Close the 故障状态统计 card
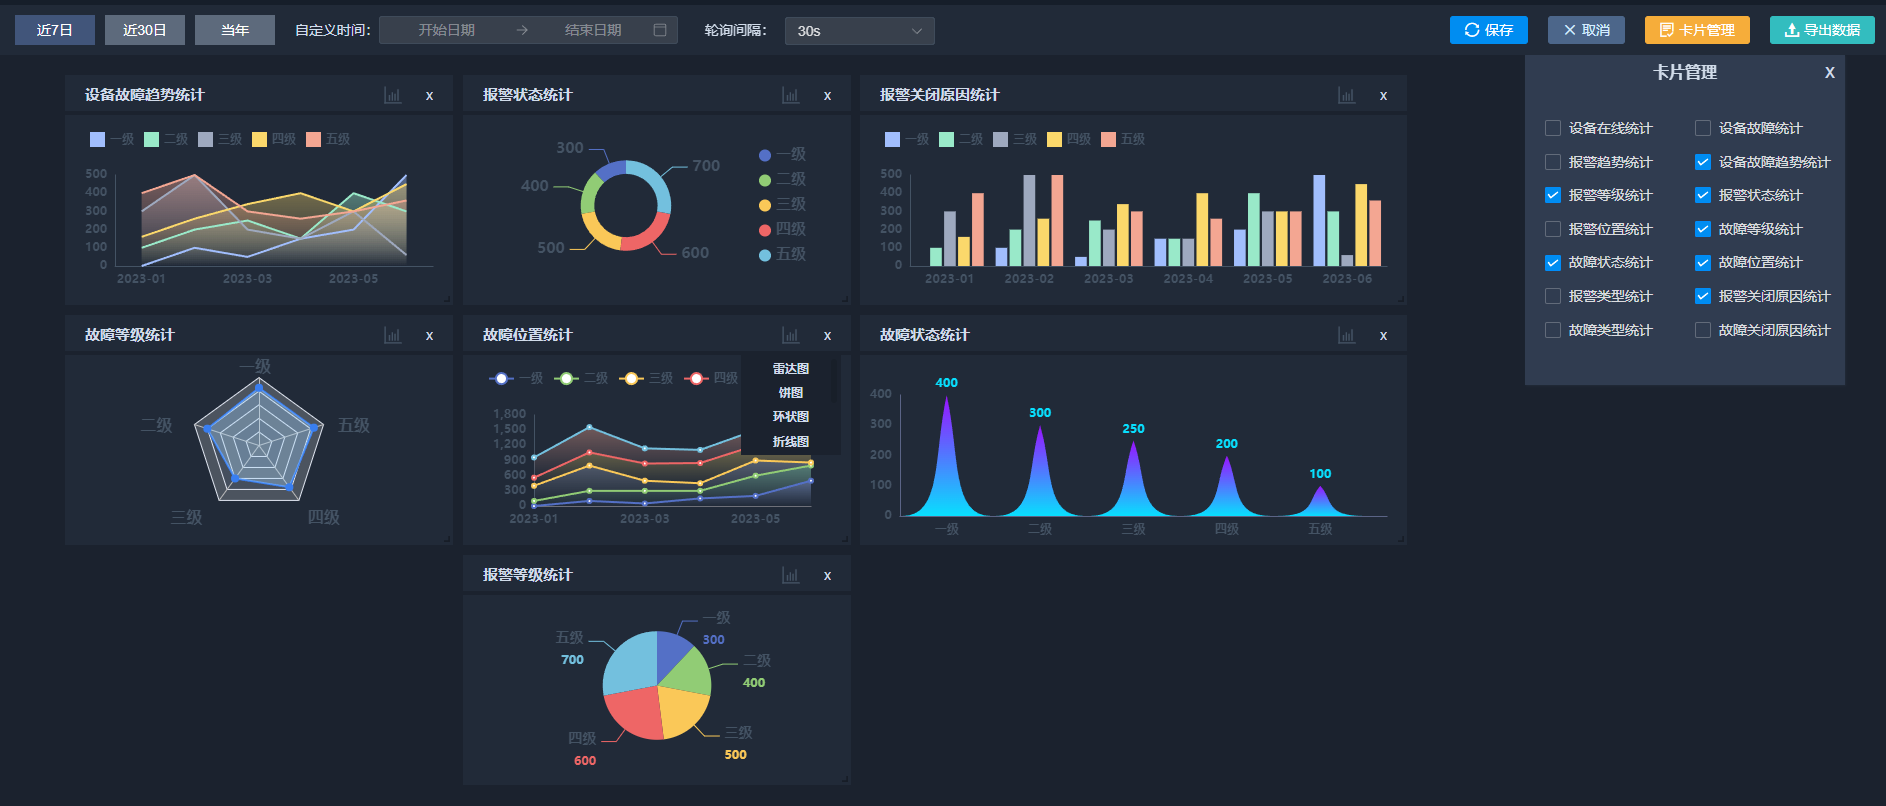Image resolution: width=1886 pixels, height=806 pixels. coord(1384,336)
